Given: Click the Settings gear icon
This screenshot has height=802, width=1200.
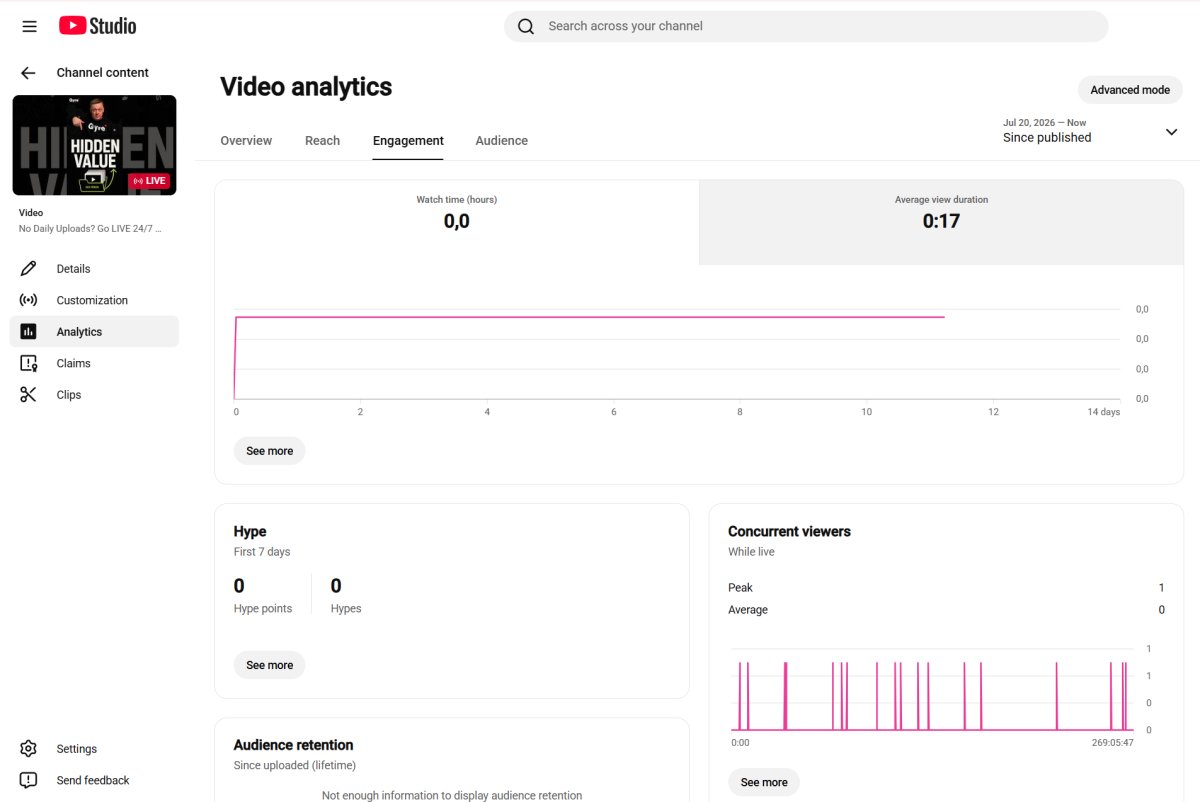Looking at the screenshot, I should click(28, 749).
